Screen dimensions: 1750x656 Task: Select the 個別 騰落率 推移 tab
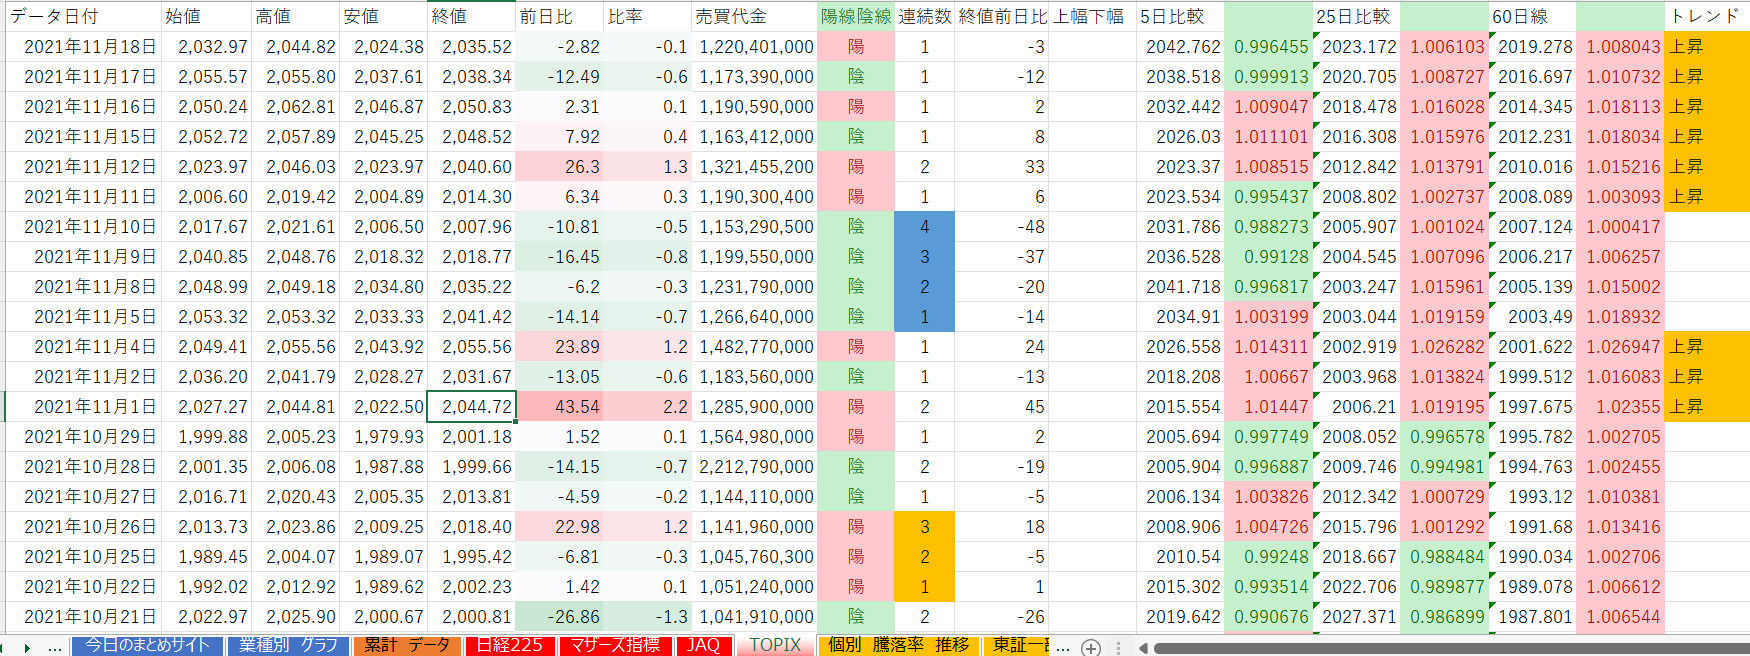[x=898, y=645]
